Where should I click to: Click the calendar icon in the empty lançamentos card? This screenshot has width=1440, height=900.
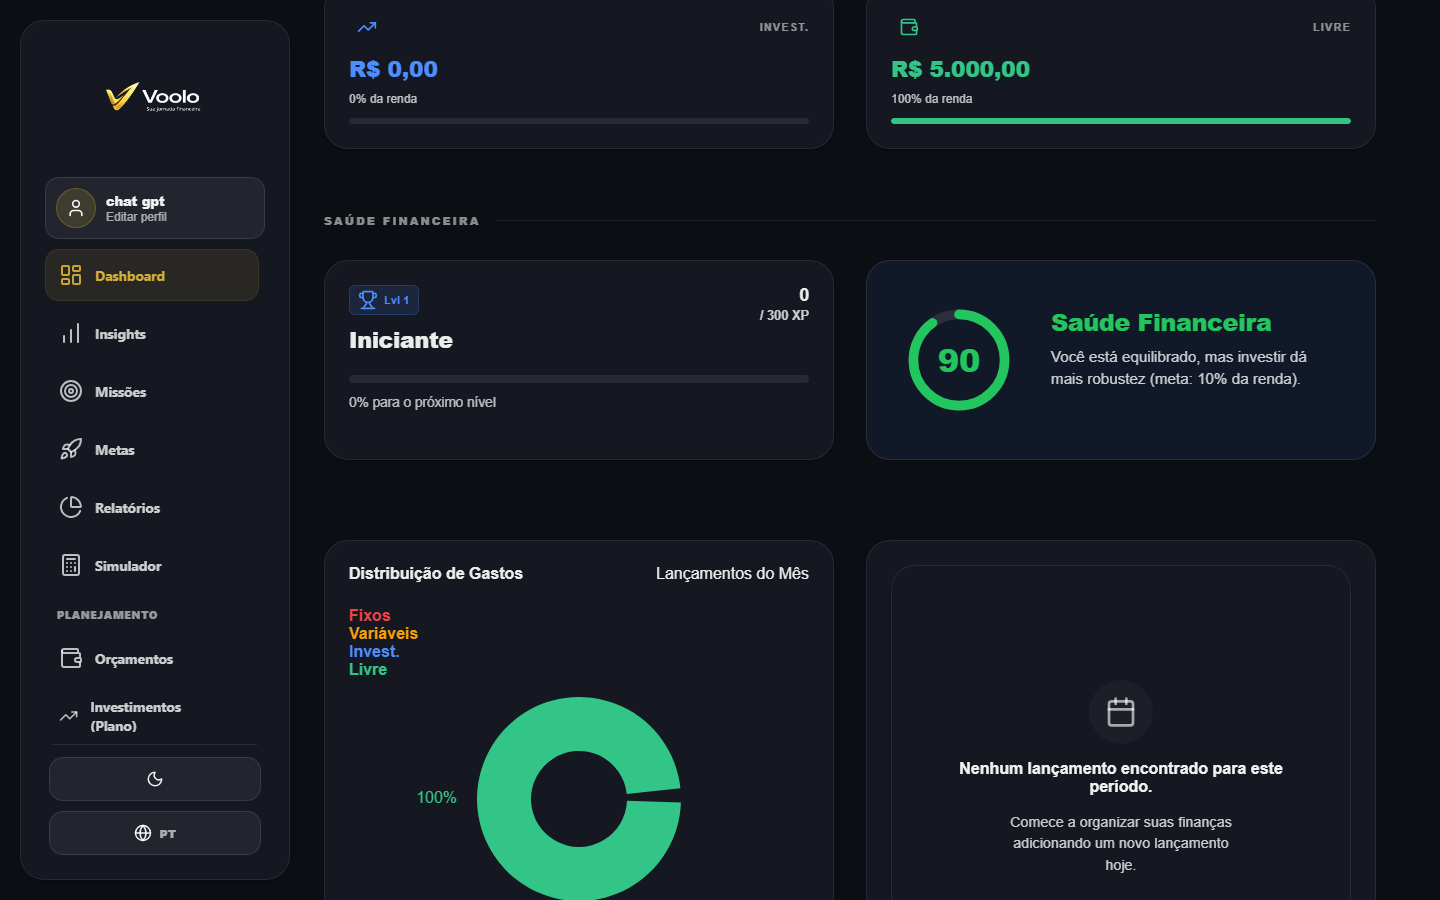pyautogui.click(x=1121, y=712)
